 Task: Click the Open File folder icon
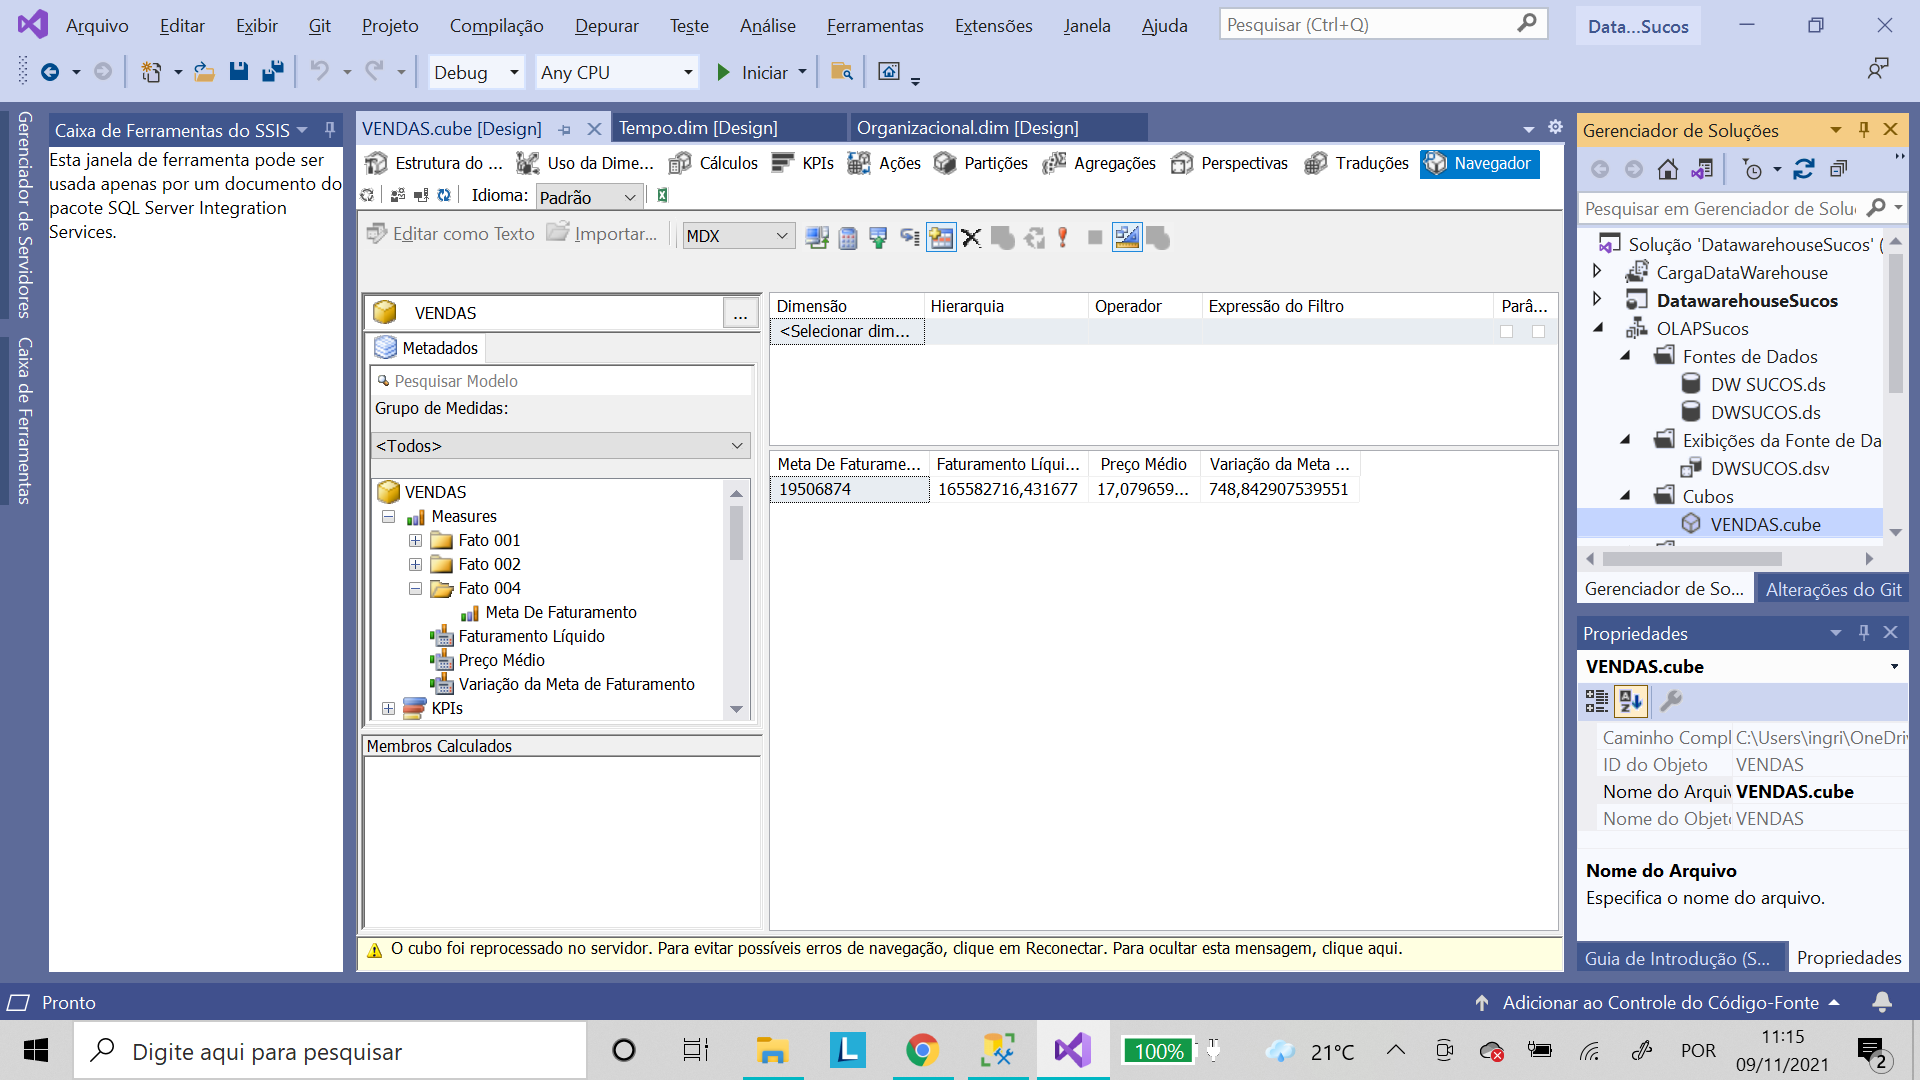tap(204, 72)
